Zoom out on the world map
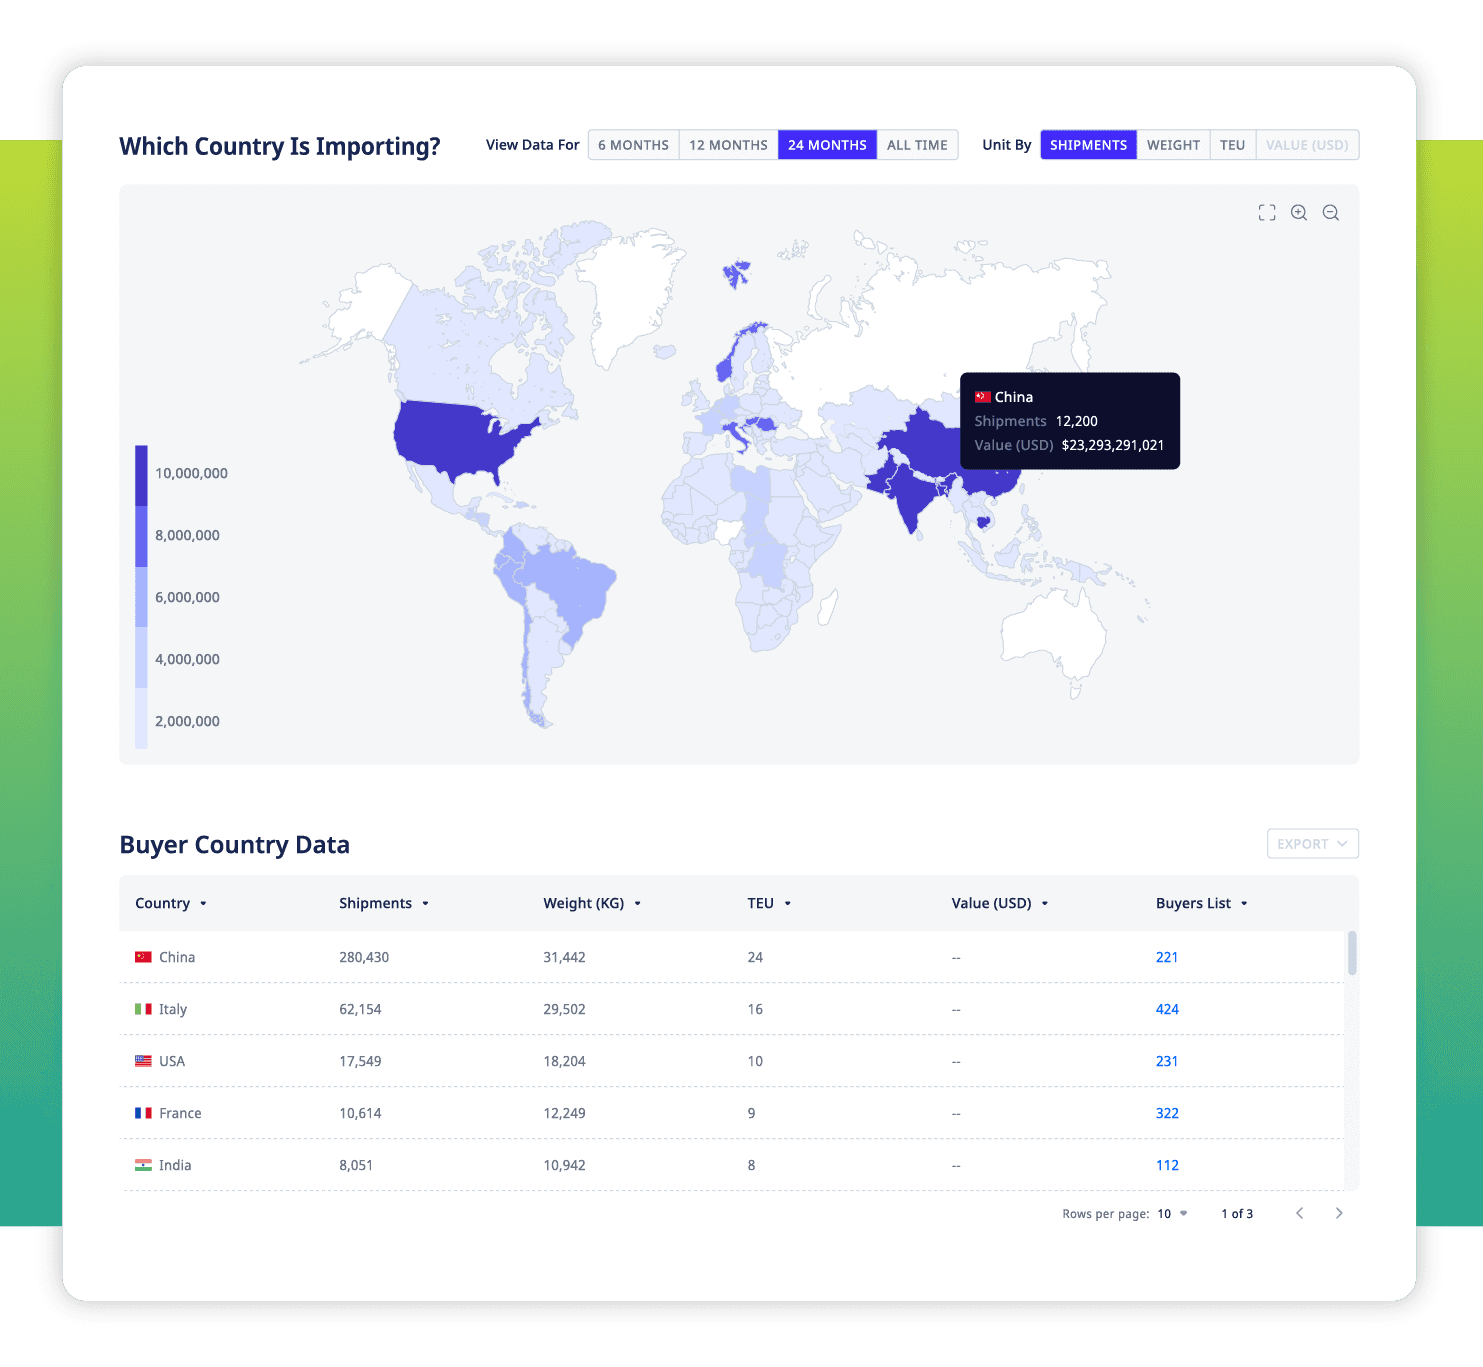1483x1367 pixels. pos(1331,213)
